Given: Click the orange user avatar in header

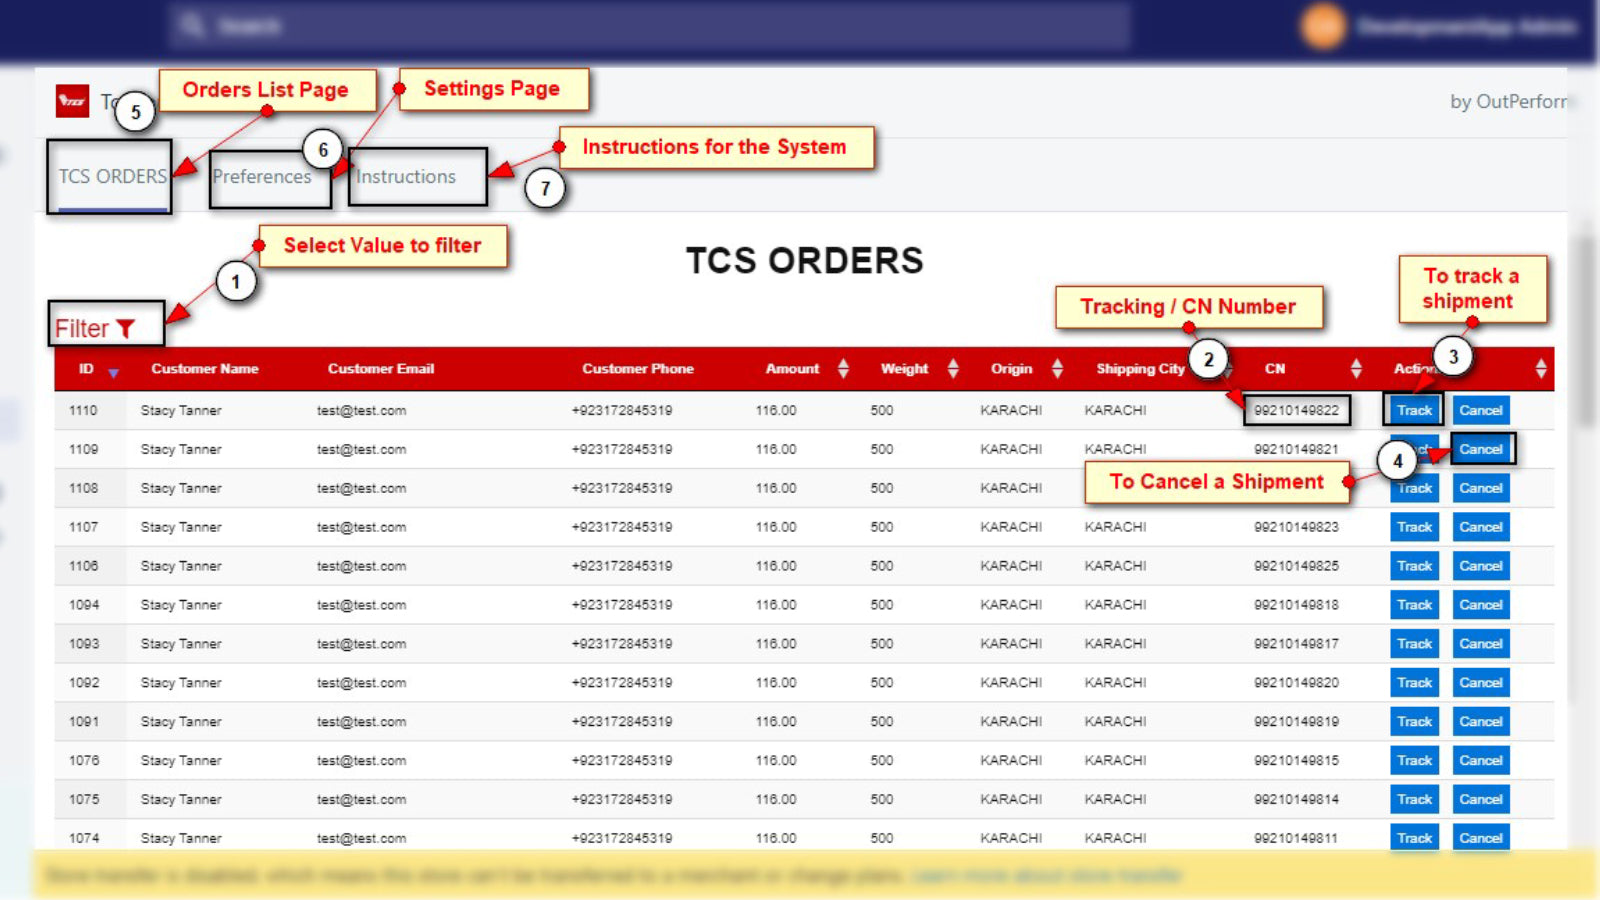Looking at the screenshot, I should (1323, 26).
